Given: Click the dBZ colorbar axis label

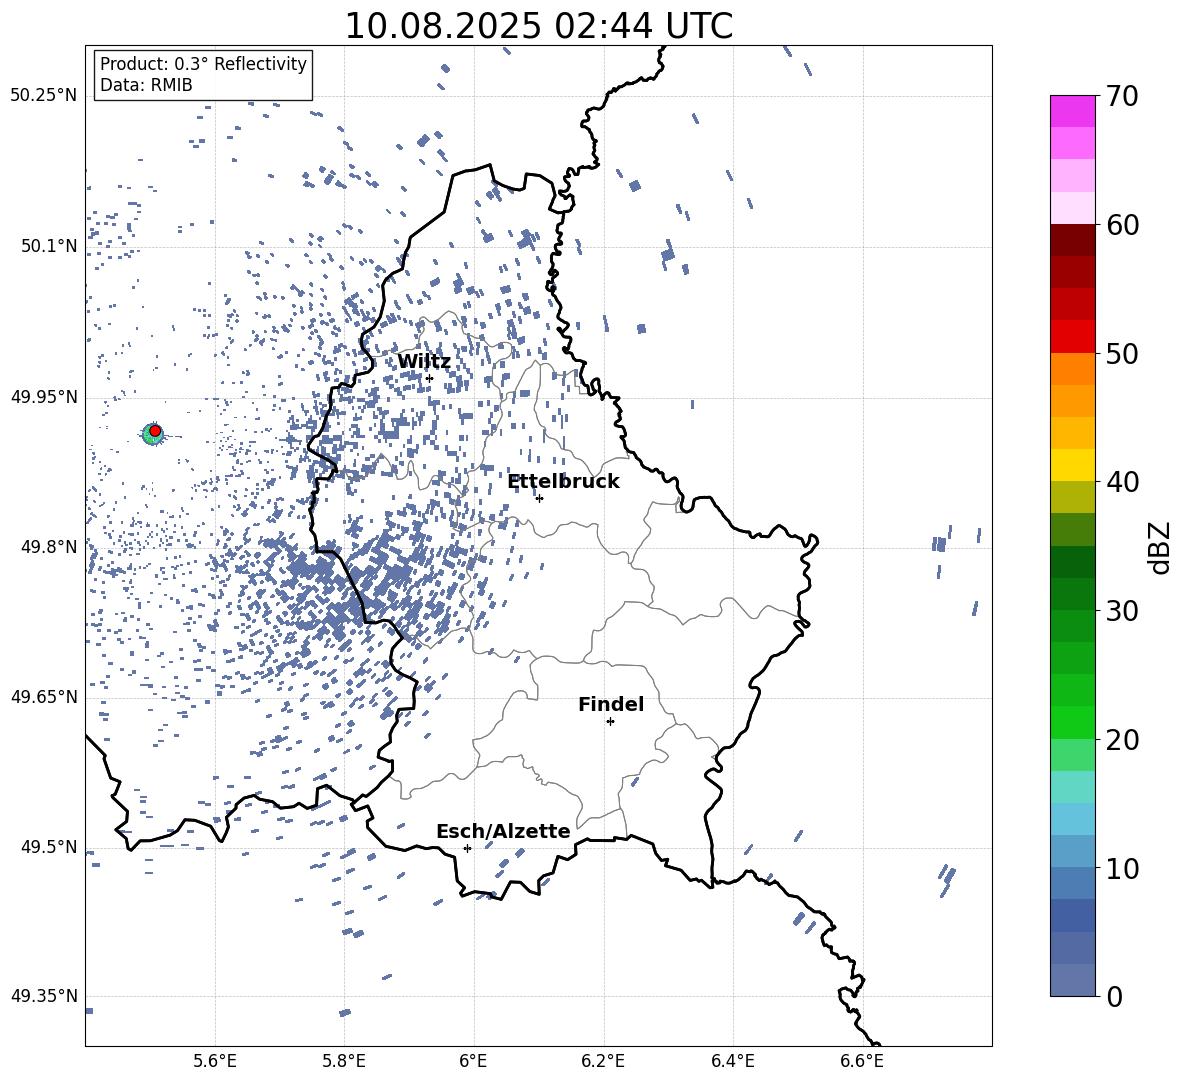Looking at the screenshot, I should [1161, 547].
